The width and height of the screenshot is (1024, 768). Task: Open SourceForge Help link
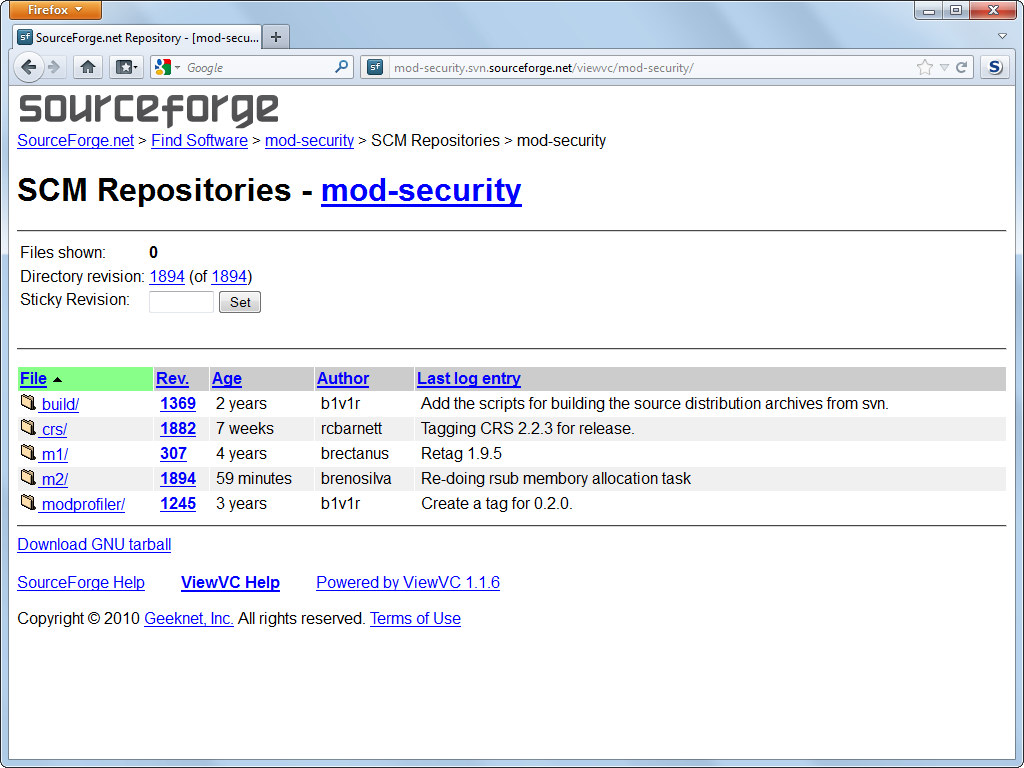pos(81,583)
